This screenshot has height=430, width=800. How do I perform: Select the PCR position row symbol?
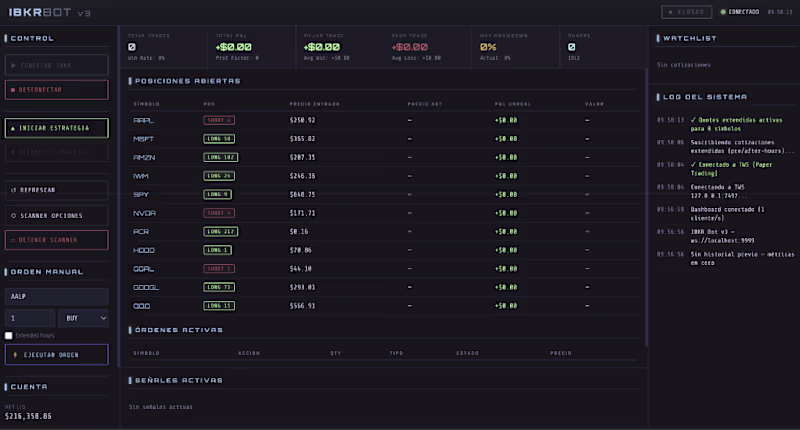[141, 232]
